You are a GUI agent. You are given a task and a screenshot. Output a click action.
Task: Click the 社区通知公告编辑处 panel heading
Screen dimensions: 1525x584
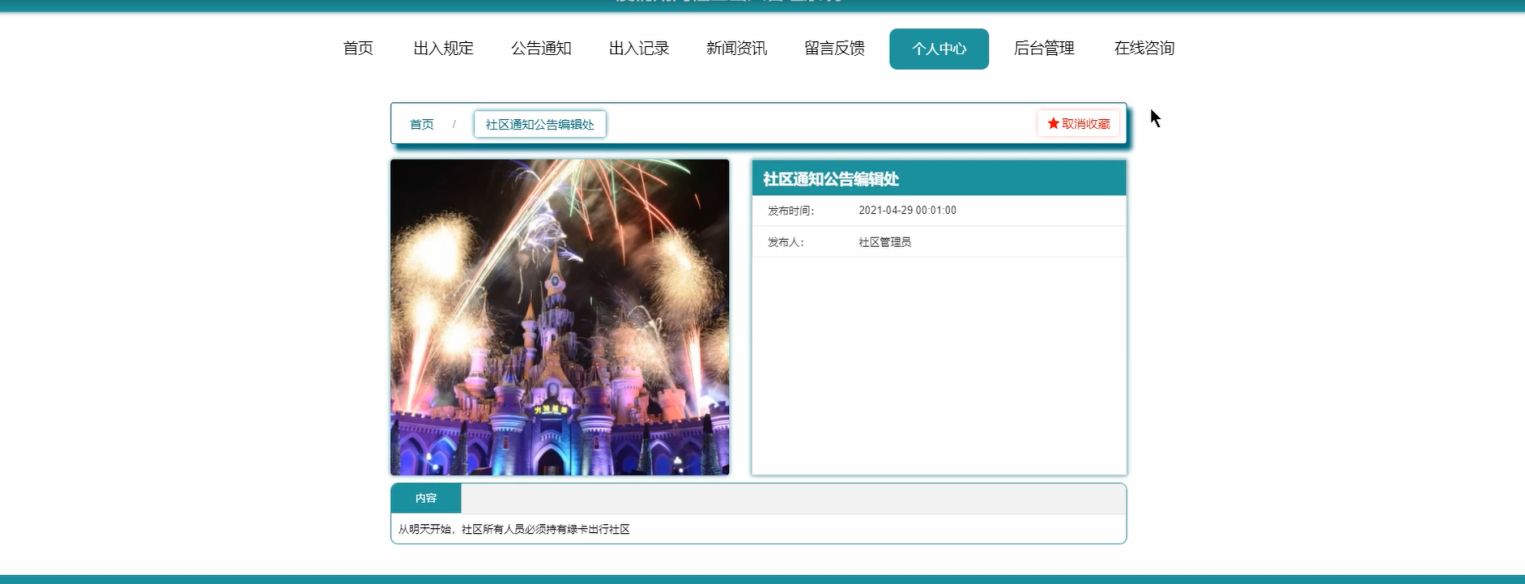click(x=831, y=179)
